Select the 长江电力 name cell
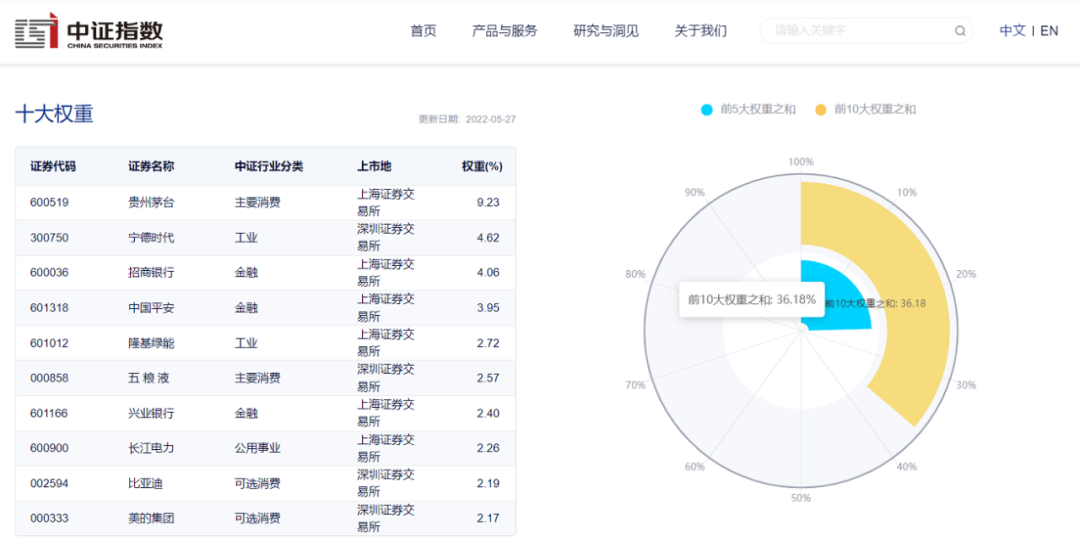Viewport: 1080px width, 553px height. [151, 448]
